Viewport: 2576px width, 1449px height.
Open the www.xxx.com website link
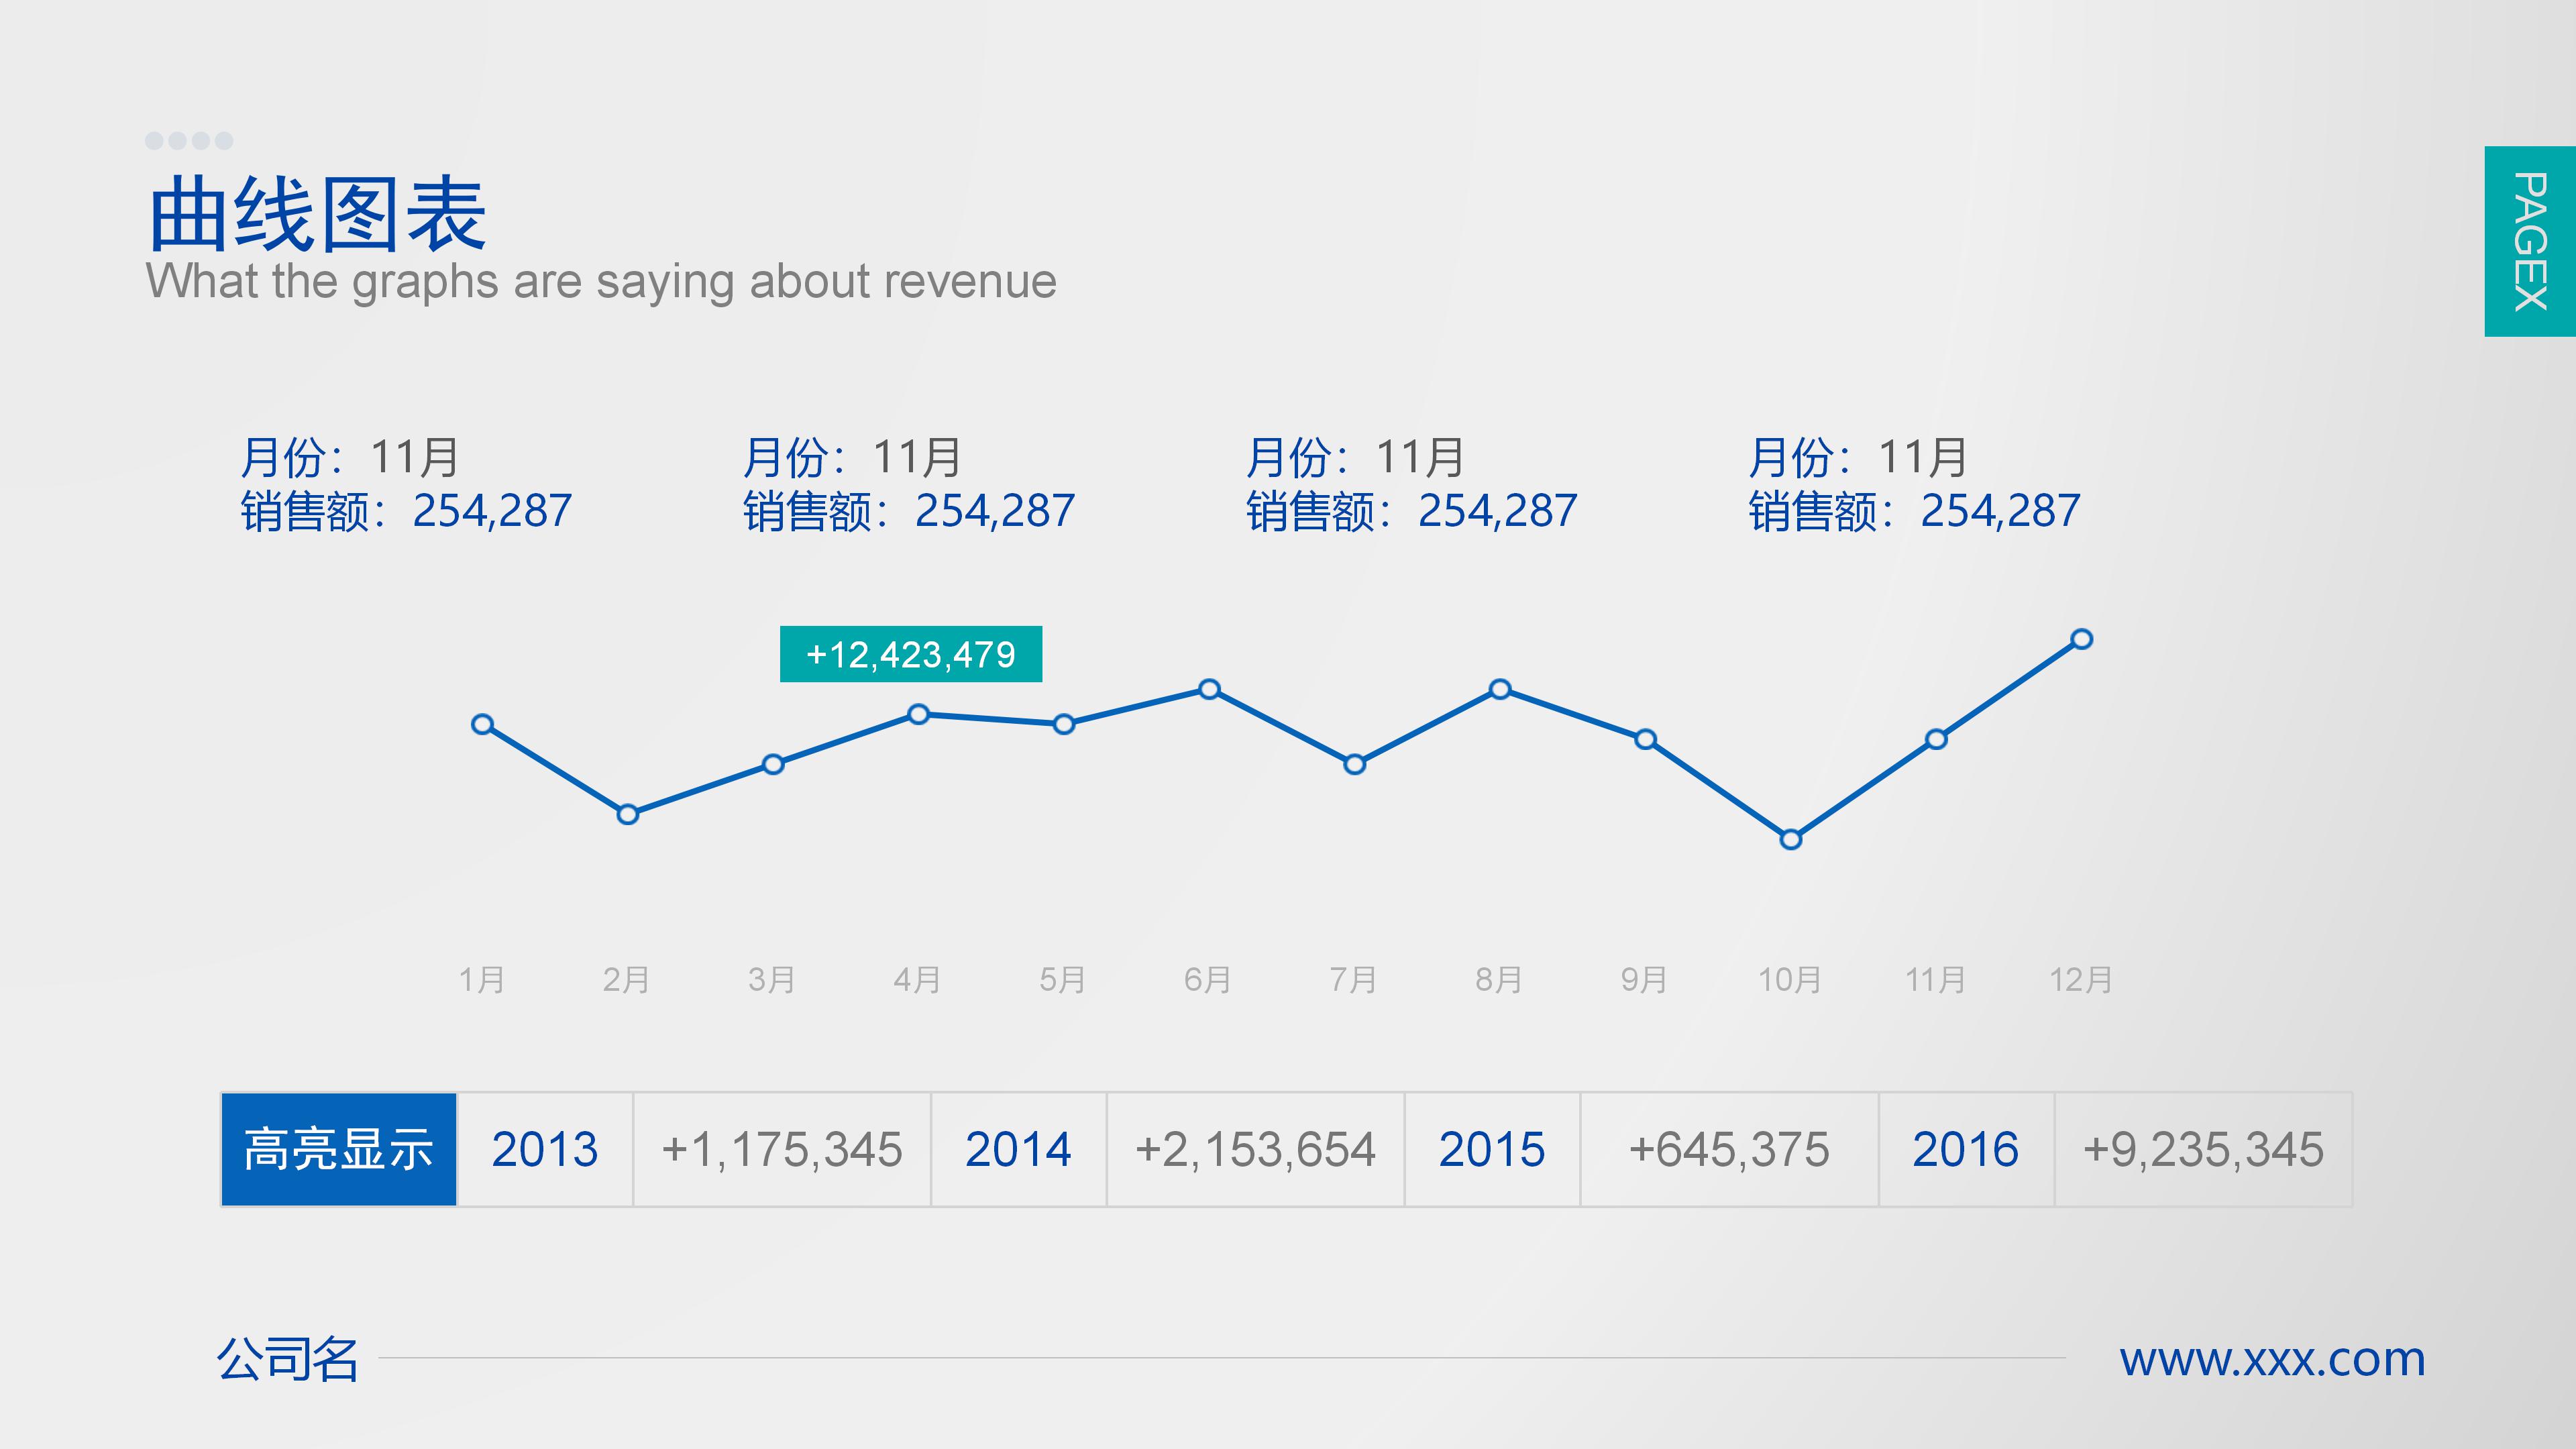(x=2272, y=1359)
